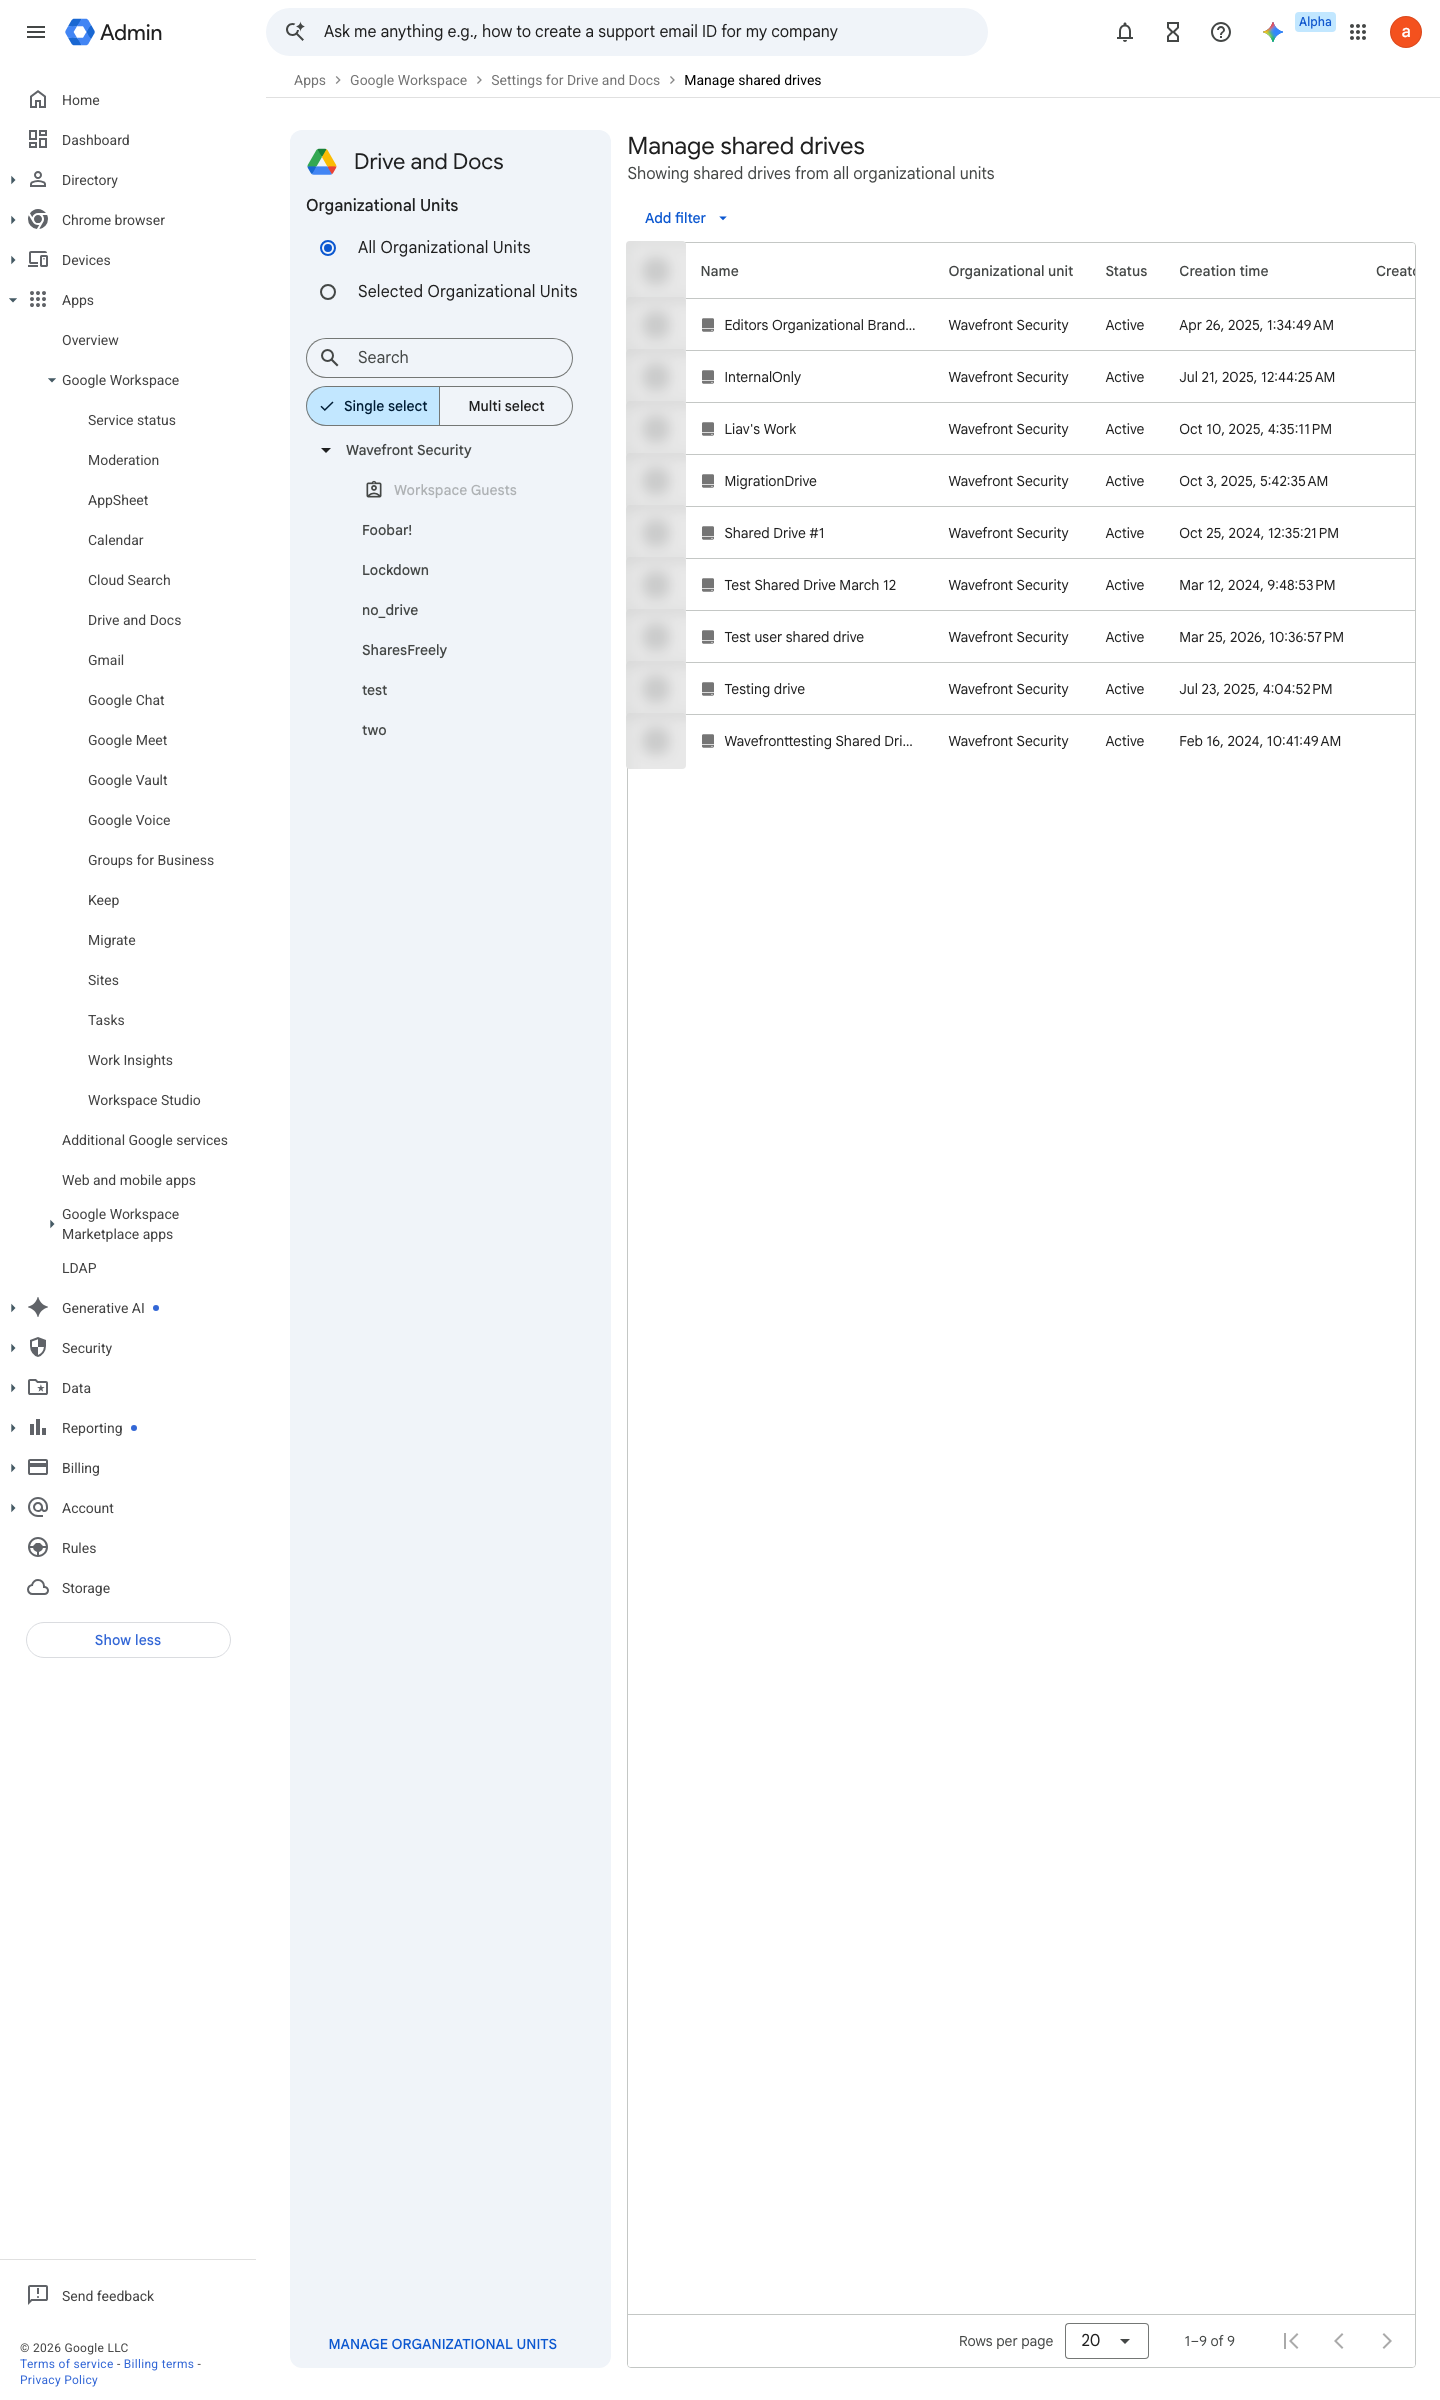This screenshot has height=2400, width=1440.
Task: Open the Add filter dropdown
Action: click(x=686, y=218)
